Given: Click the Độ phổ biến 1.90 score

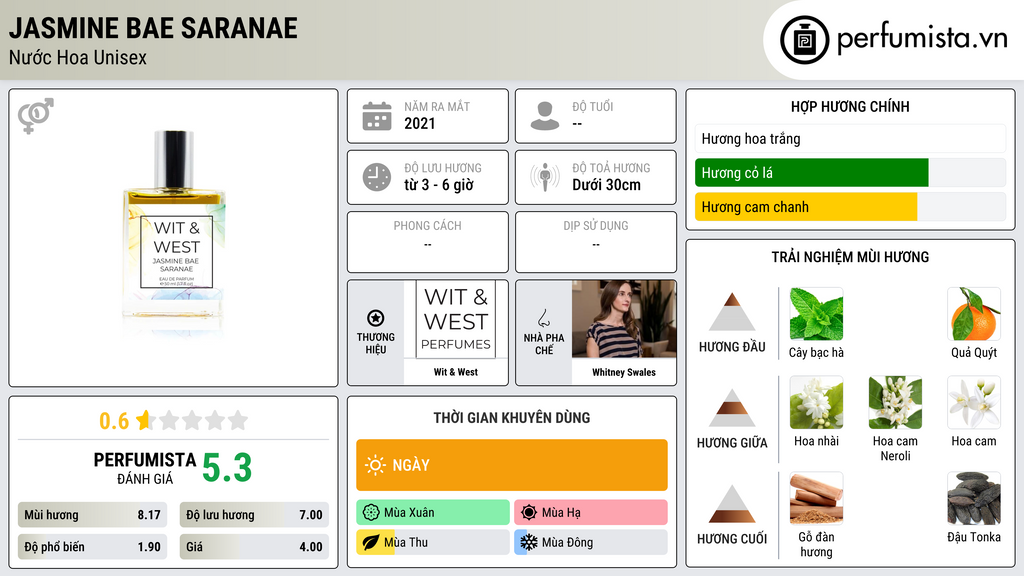Looking at the screenshot, I should [92, 547].
